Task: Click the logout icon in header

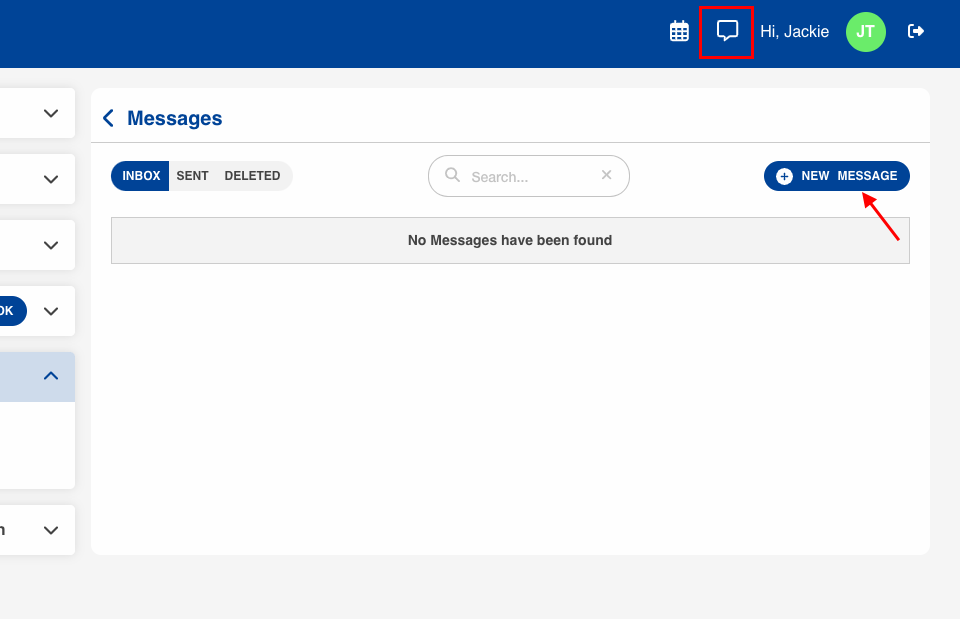Action: pos(915,31)
